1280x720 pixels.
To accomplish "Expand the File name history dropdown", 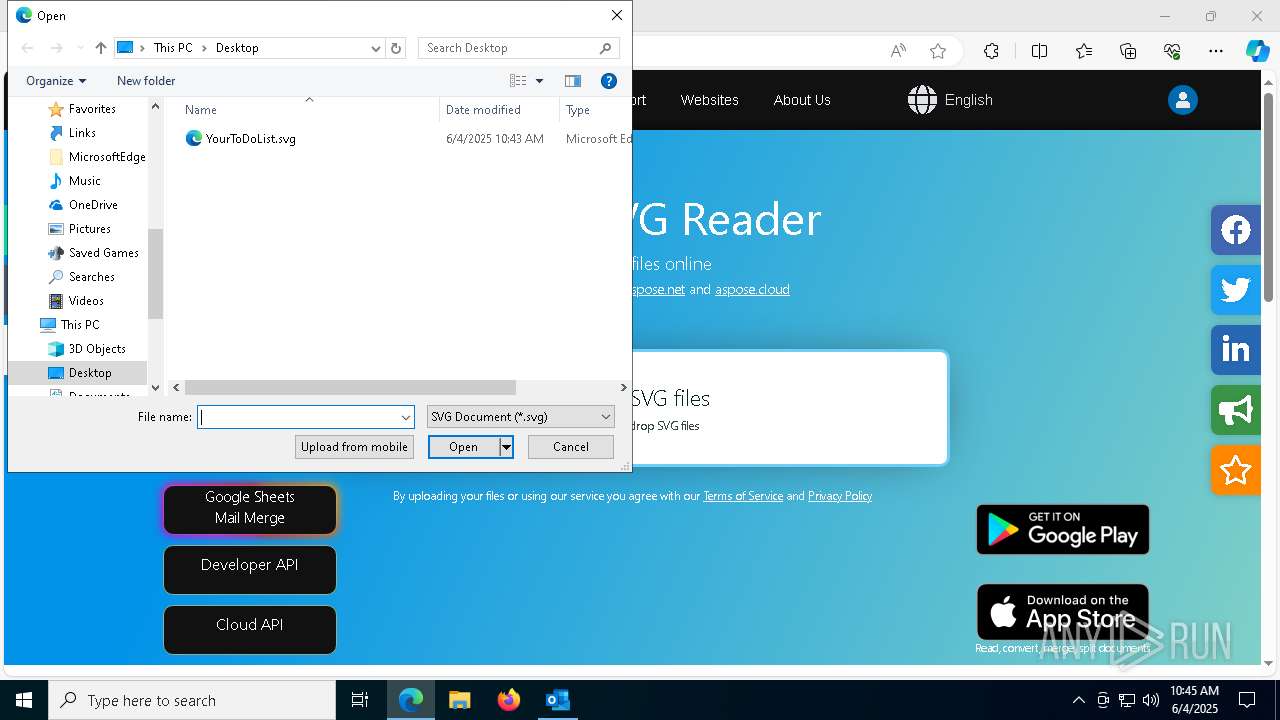I will tap(406, 417).
